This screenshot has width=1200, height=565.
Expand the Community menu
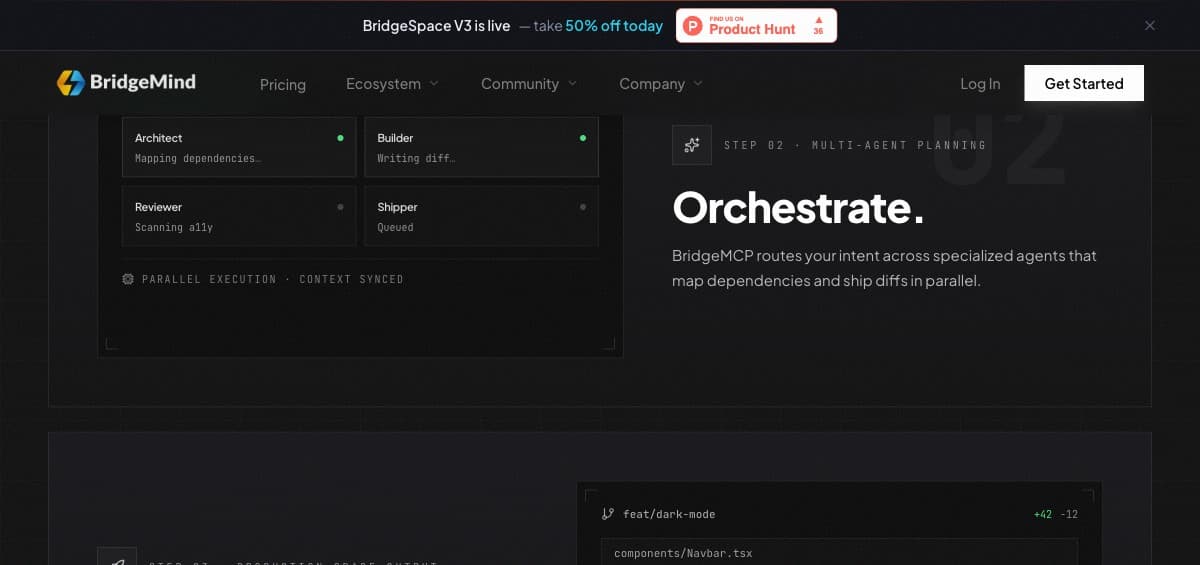pos(529,84)
